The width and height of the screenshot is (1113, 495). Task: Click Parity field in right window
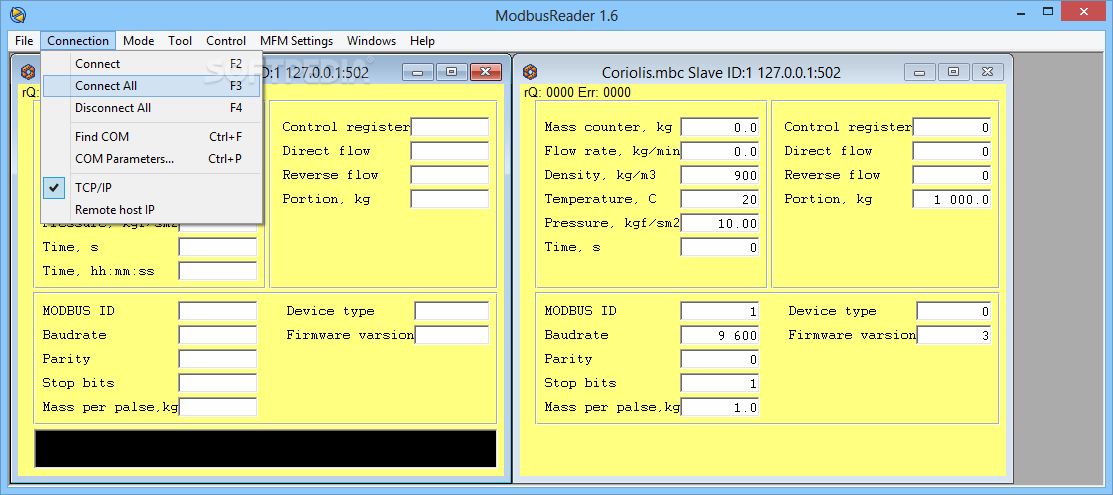720,359
